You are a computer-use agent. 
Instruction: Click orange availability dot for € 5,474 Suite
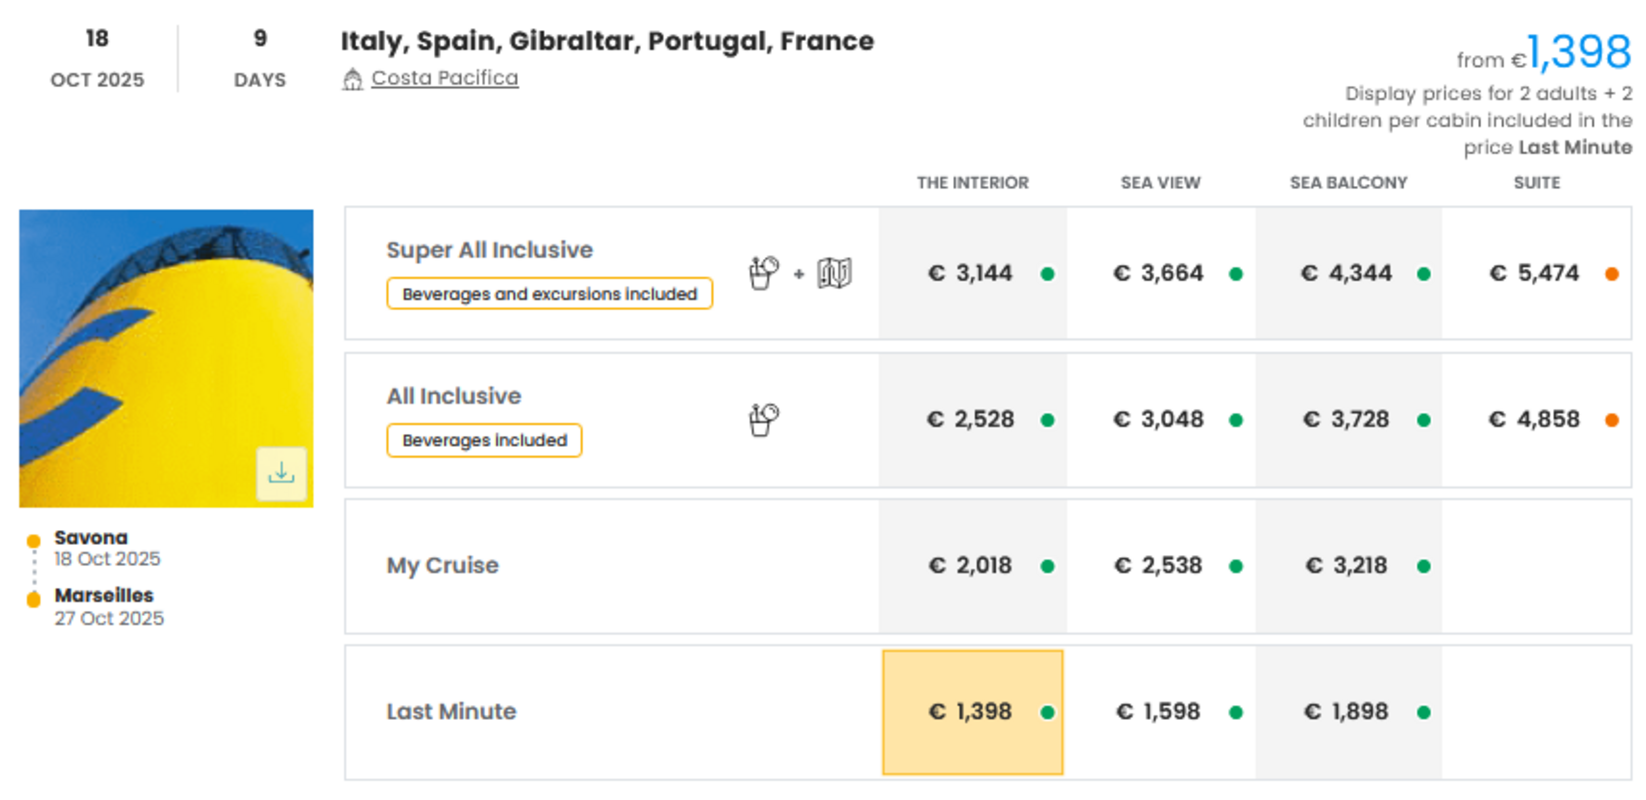[x=1611, y=274]
